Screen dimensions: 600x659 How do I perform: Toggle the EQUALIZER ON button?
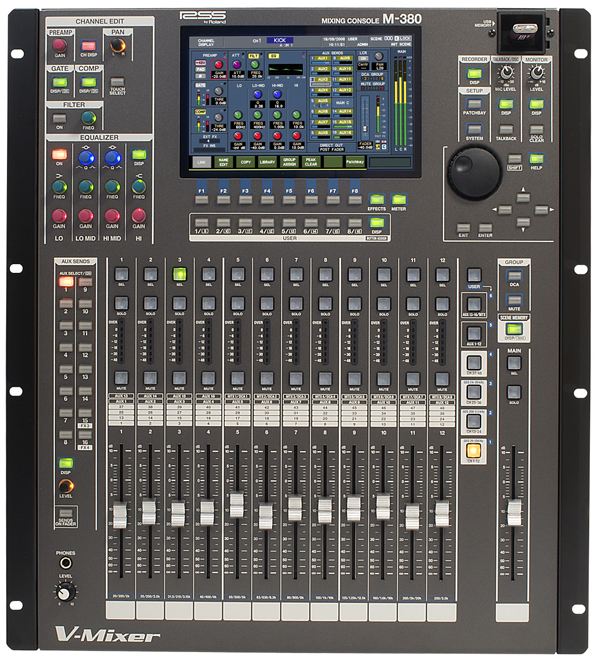60,154
